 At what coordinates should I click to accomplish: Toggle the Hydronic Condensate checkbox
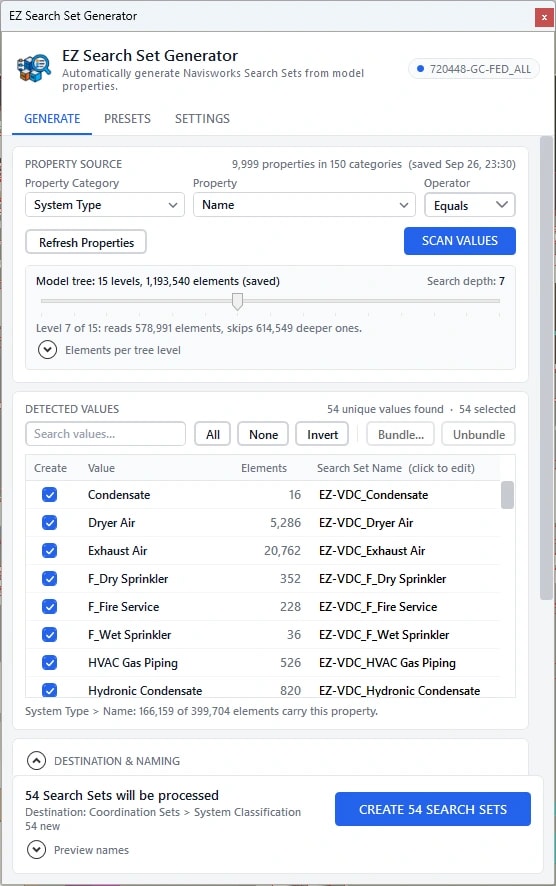(50, 690)
